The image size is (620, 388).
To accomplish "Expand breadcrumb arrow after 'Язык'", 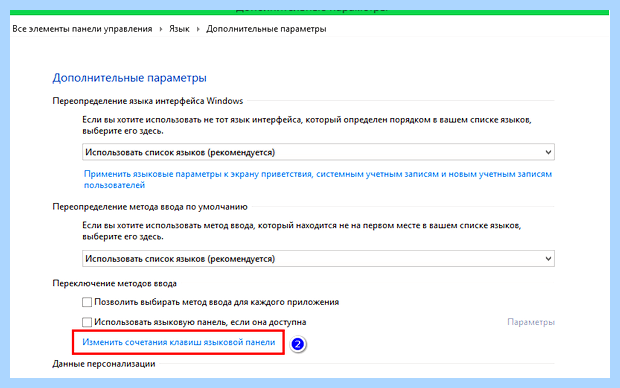I will [x=198, y=29].
